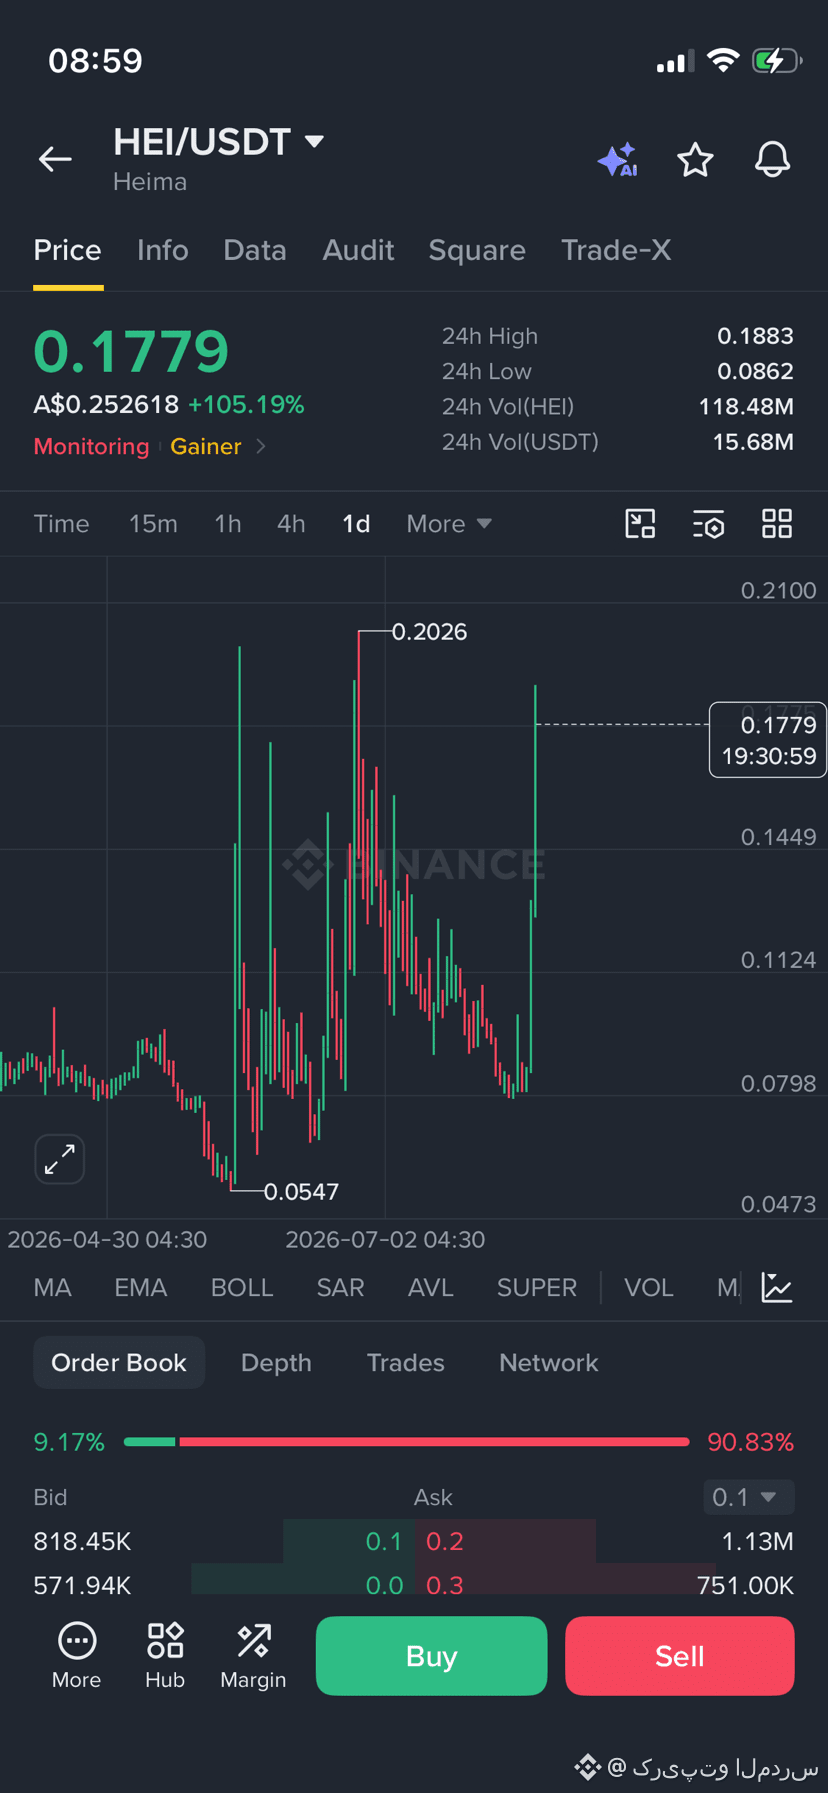Open the More timeframes dropdown
828x1793 pixels.
point(449,524)
